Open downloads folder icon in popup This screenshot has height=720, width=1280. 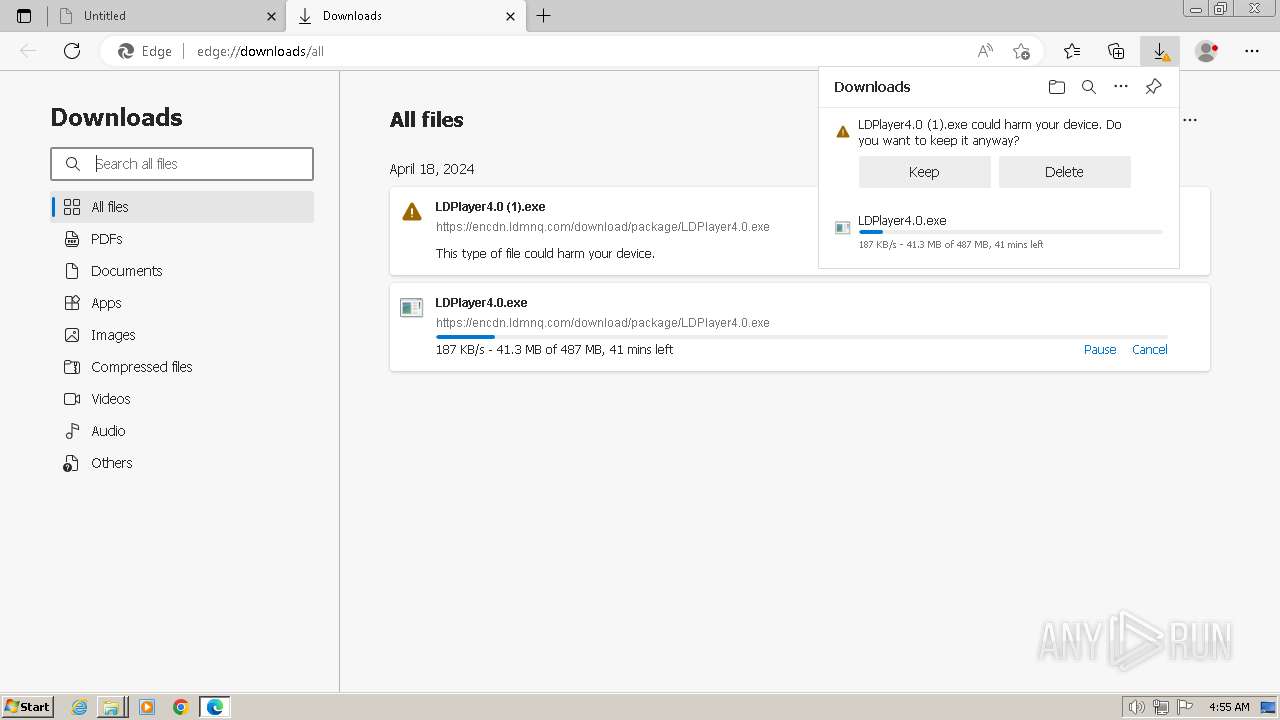1057,87
